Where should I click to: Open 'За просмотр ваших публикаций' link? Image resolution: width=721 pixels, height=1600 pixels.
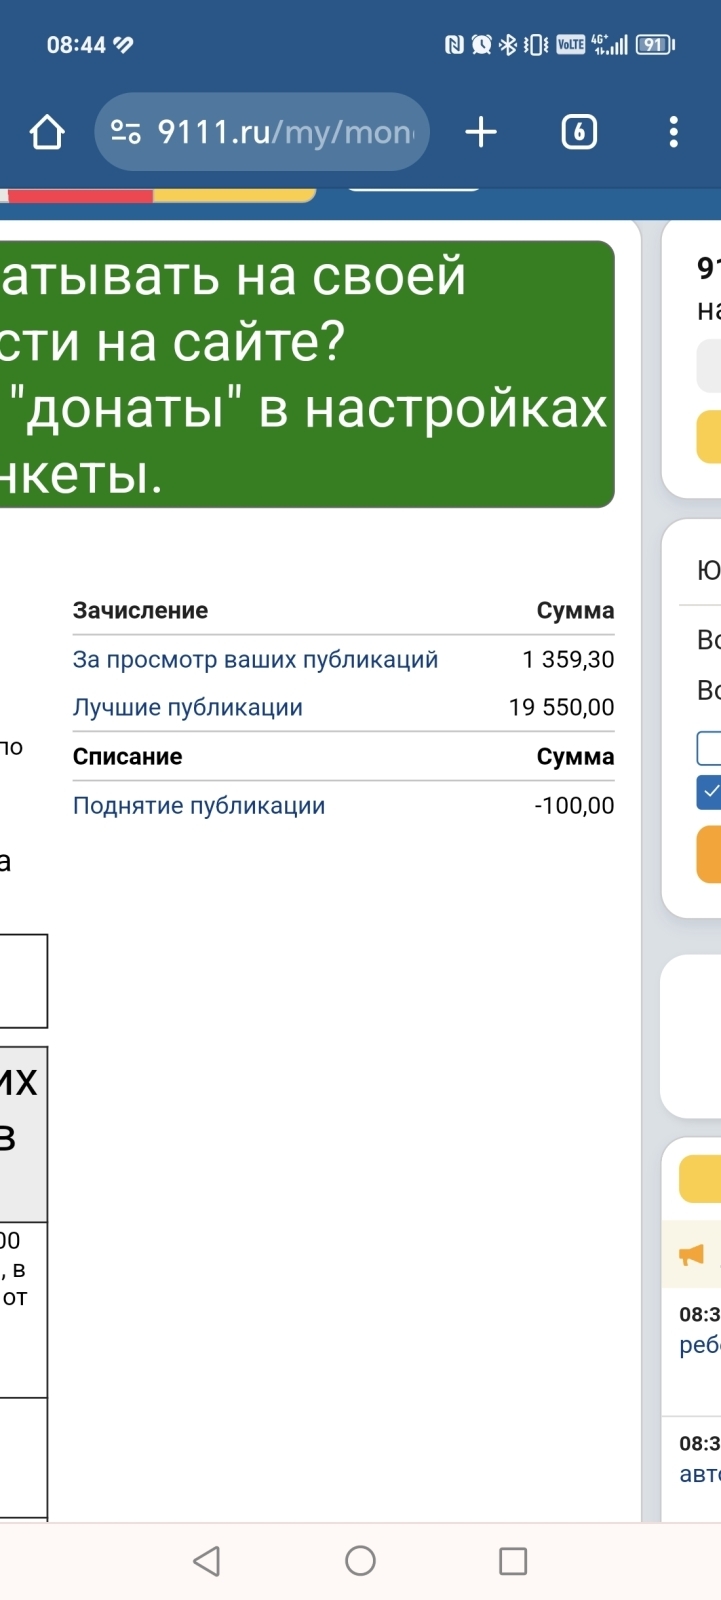coord(255,660)
